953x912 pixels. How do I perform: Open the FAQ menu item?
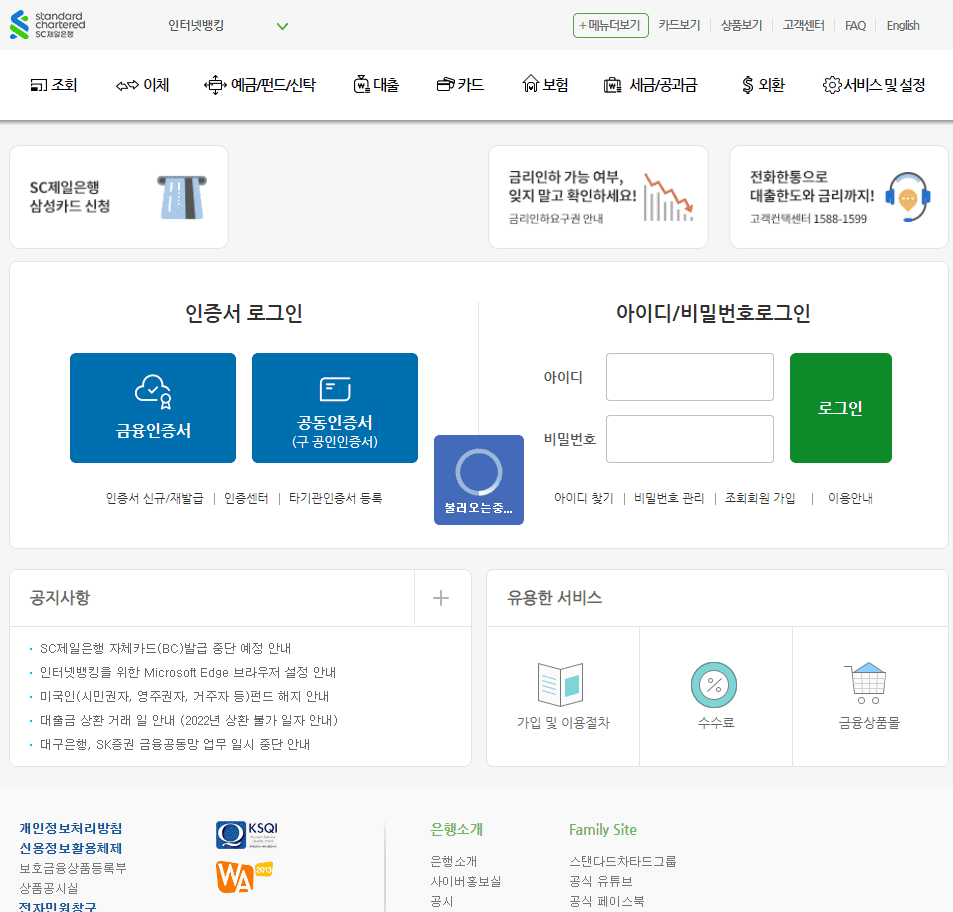tap(855, 24)
